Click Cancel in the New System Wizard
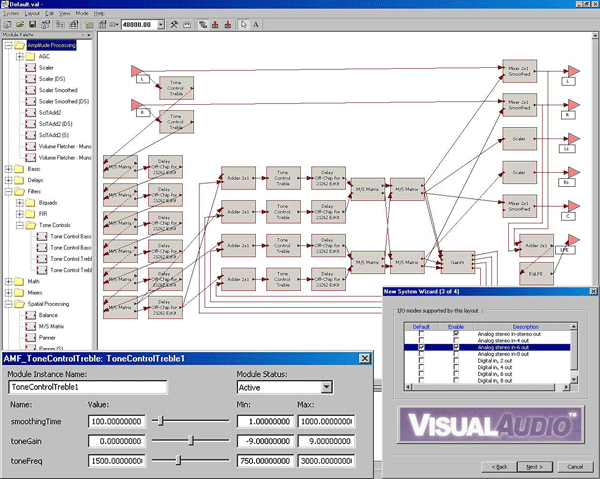 575,467
